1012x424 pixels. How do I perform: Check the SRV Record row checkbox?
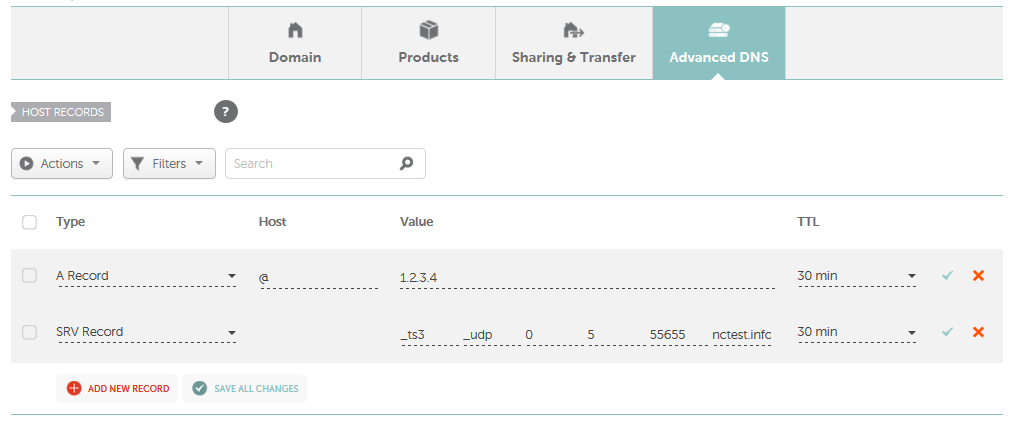(30, 332)
